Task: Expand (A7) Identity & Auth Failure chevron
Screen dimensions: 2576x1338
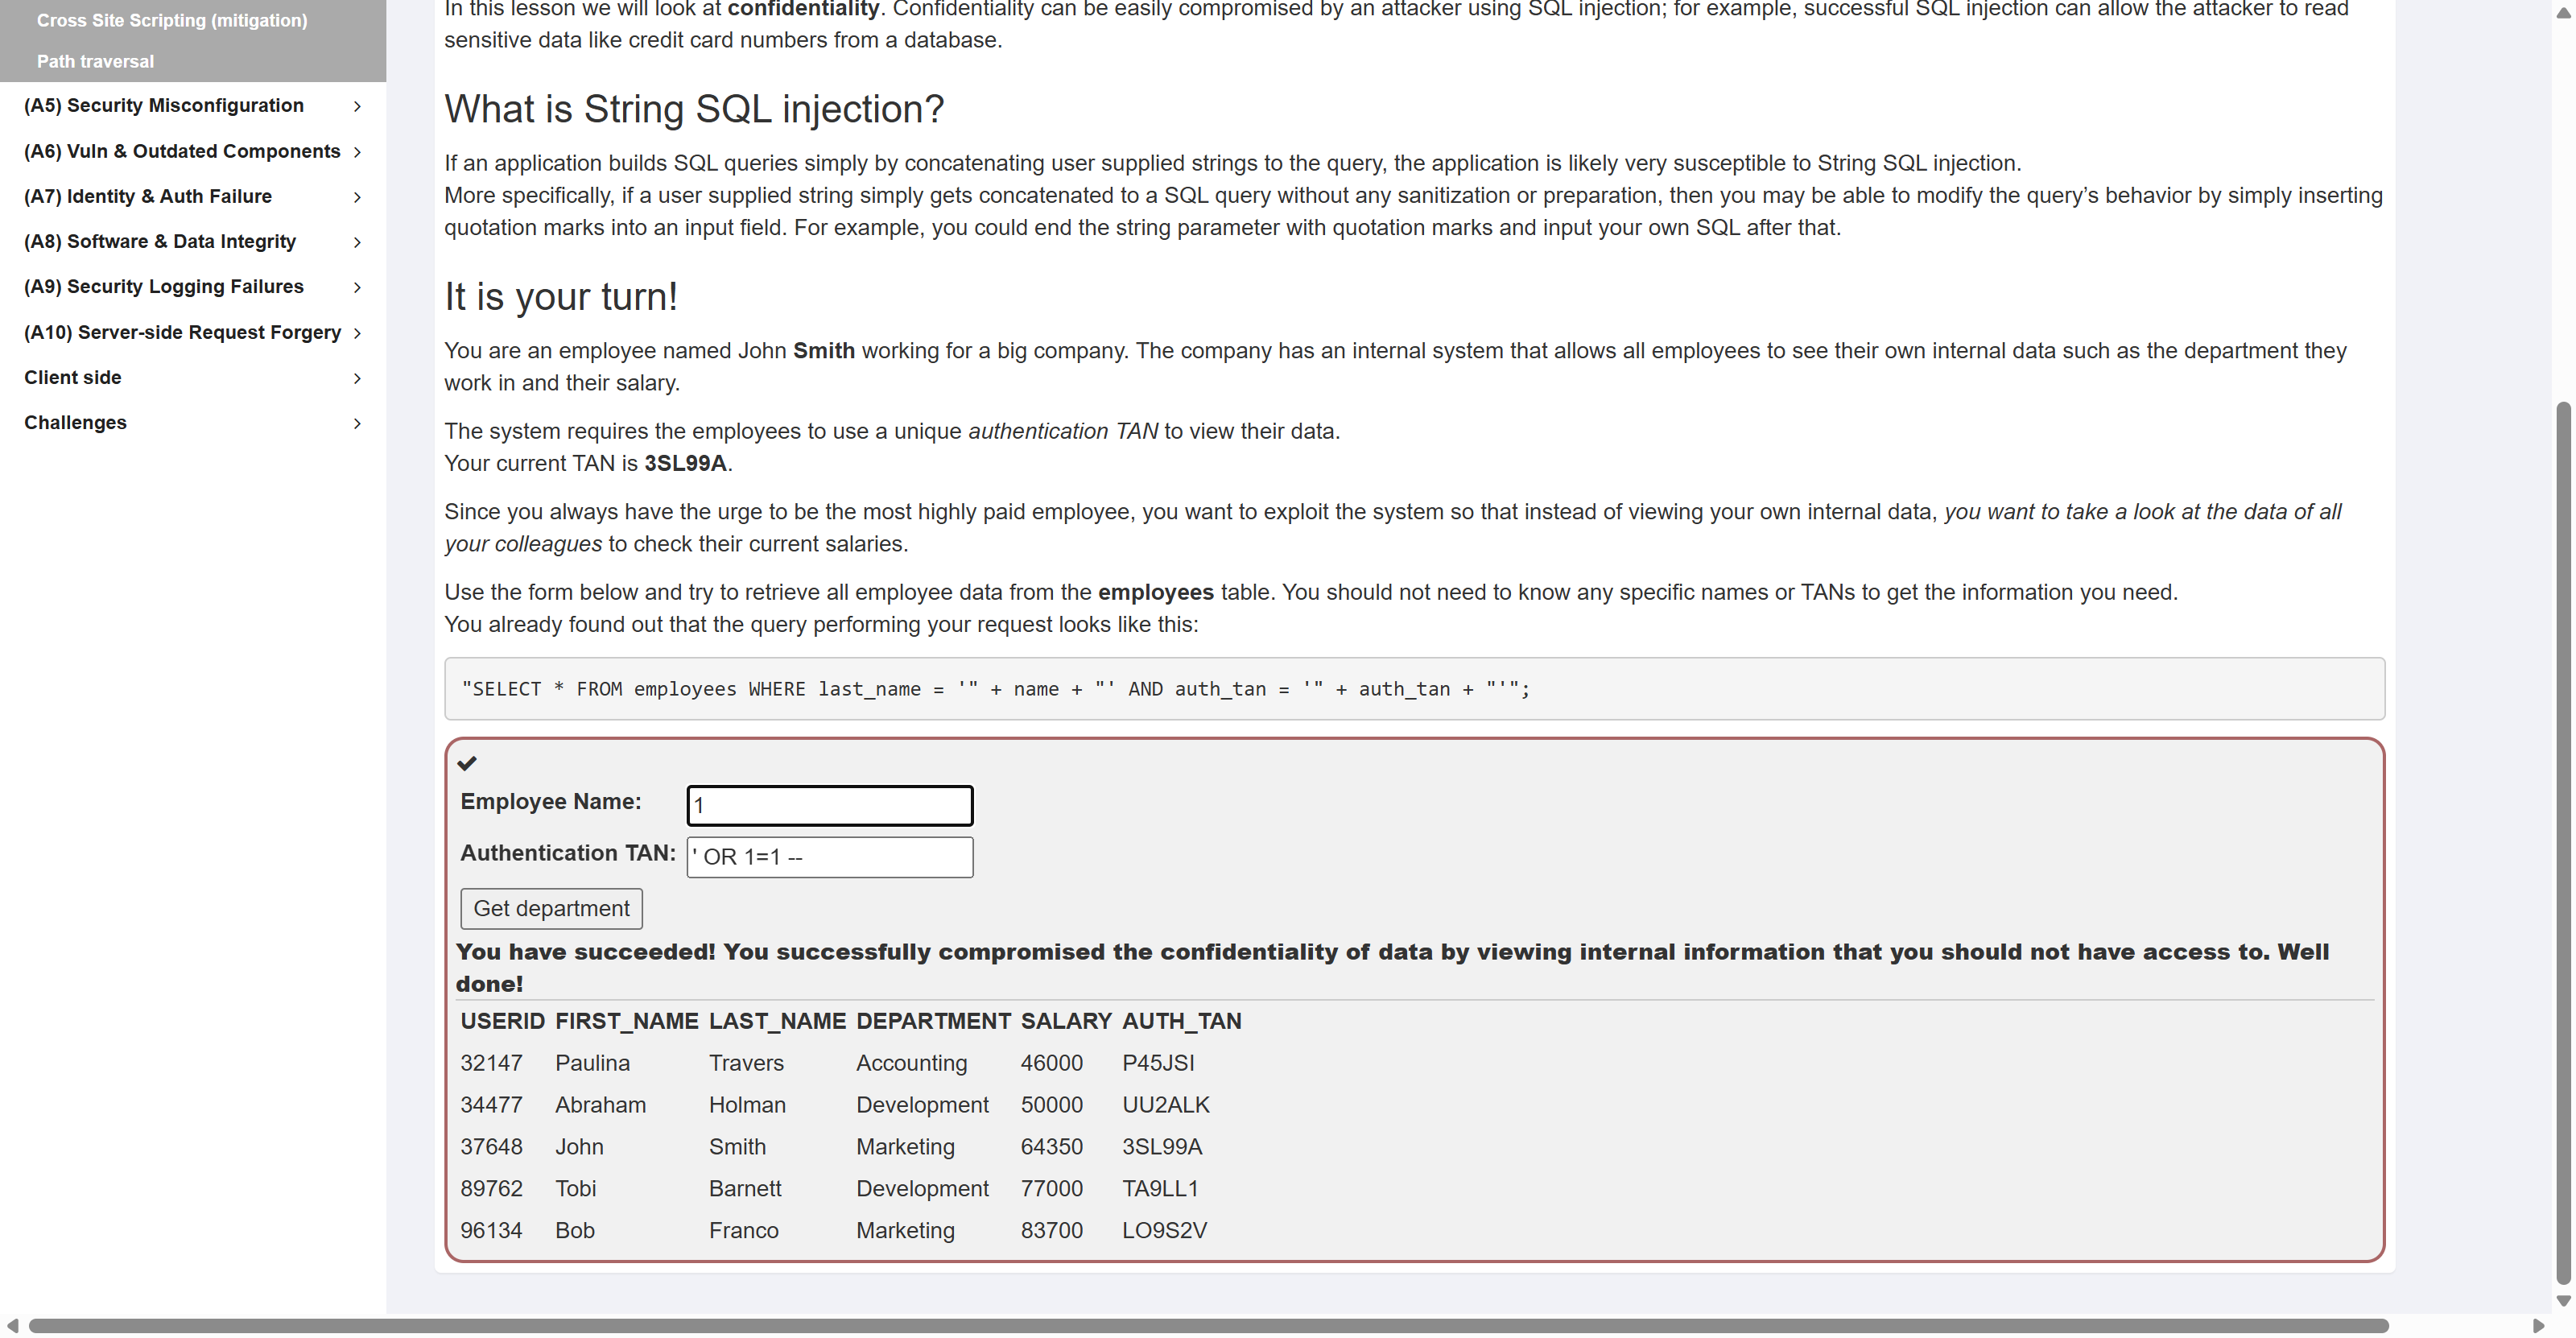Action: pyautogui.click(x=357, y=197)
